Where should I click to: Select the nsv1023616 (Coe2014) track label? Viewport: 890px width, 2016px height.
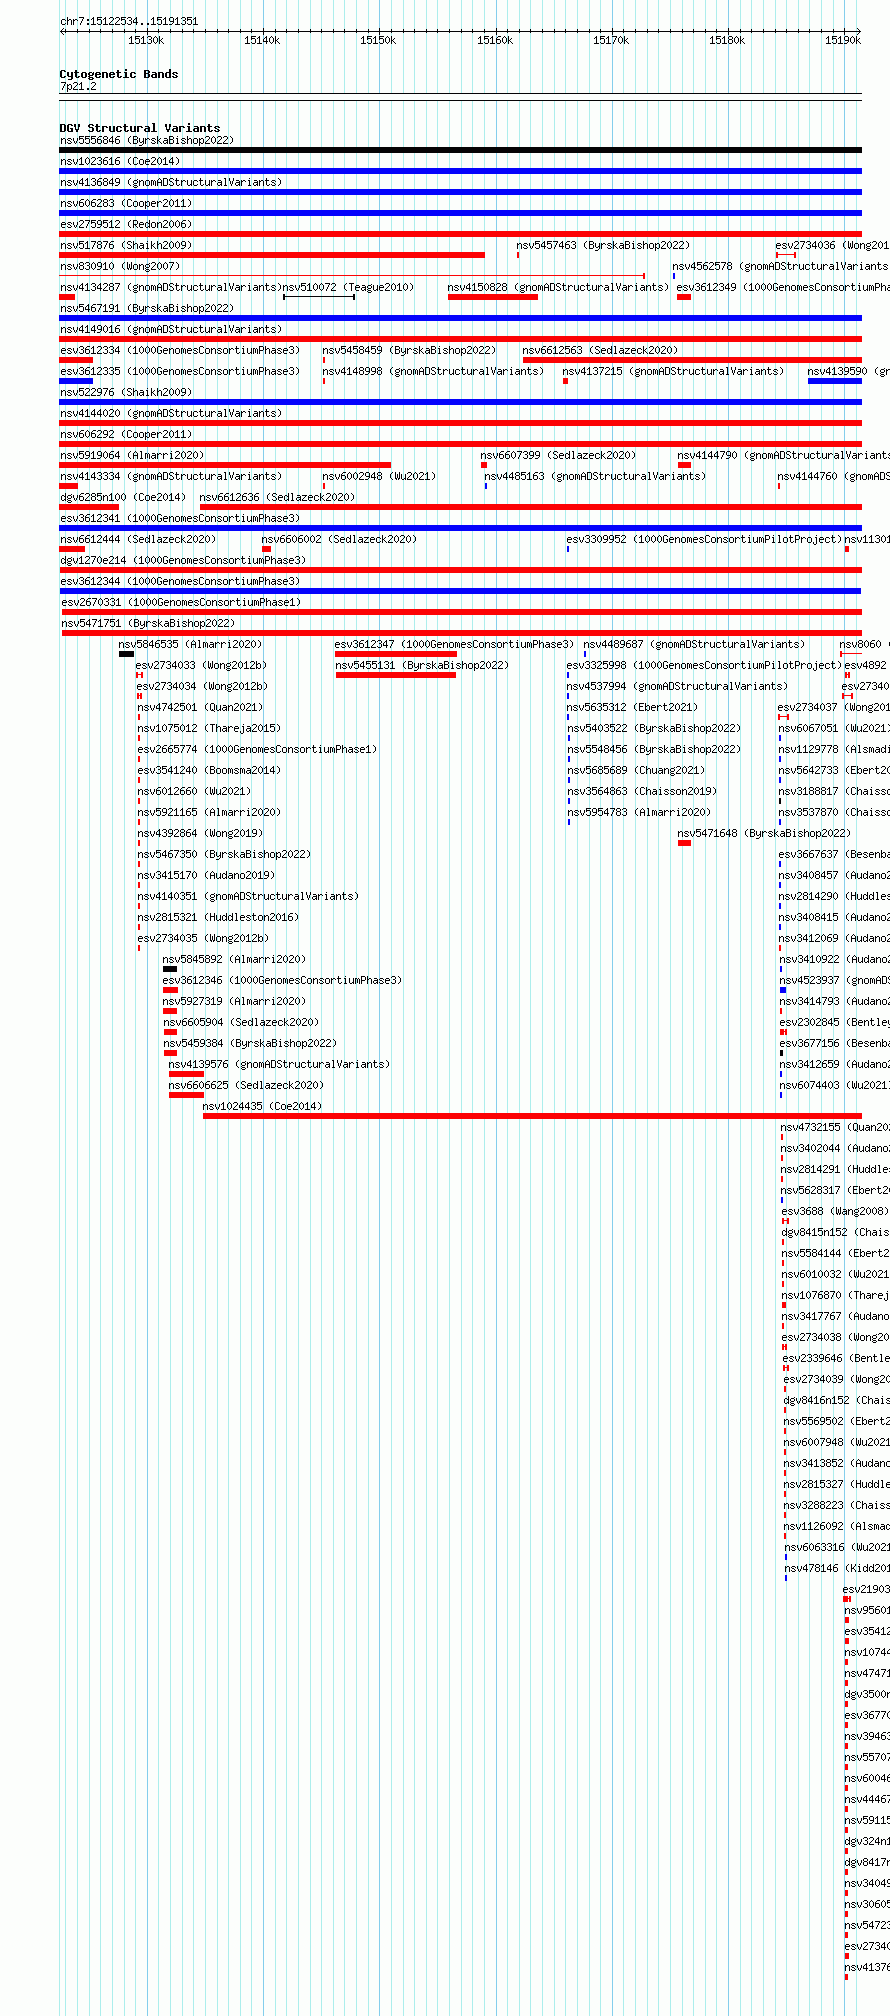(x=120, y=161)
